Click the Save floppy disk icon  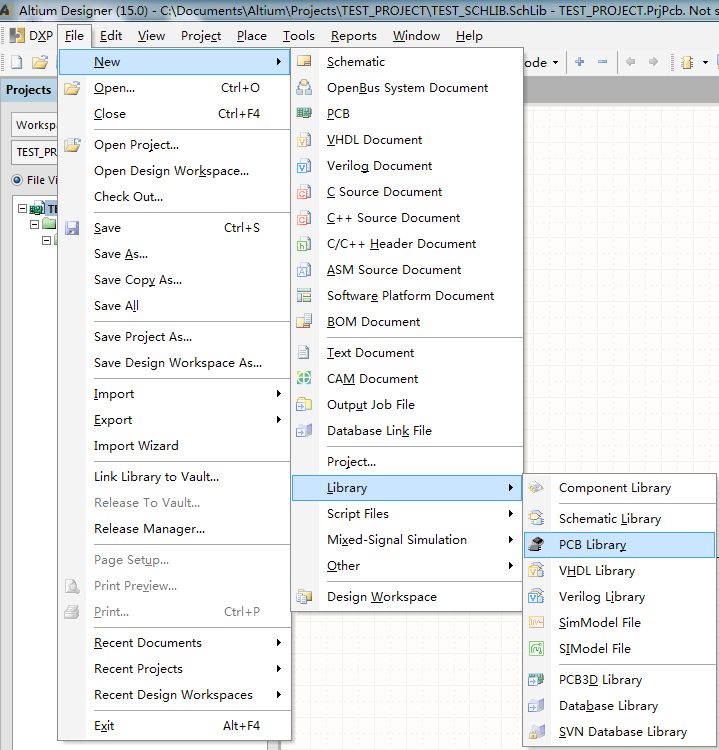[72, 228]
